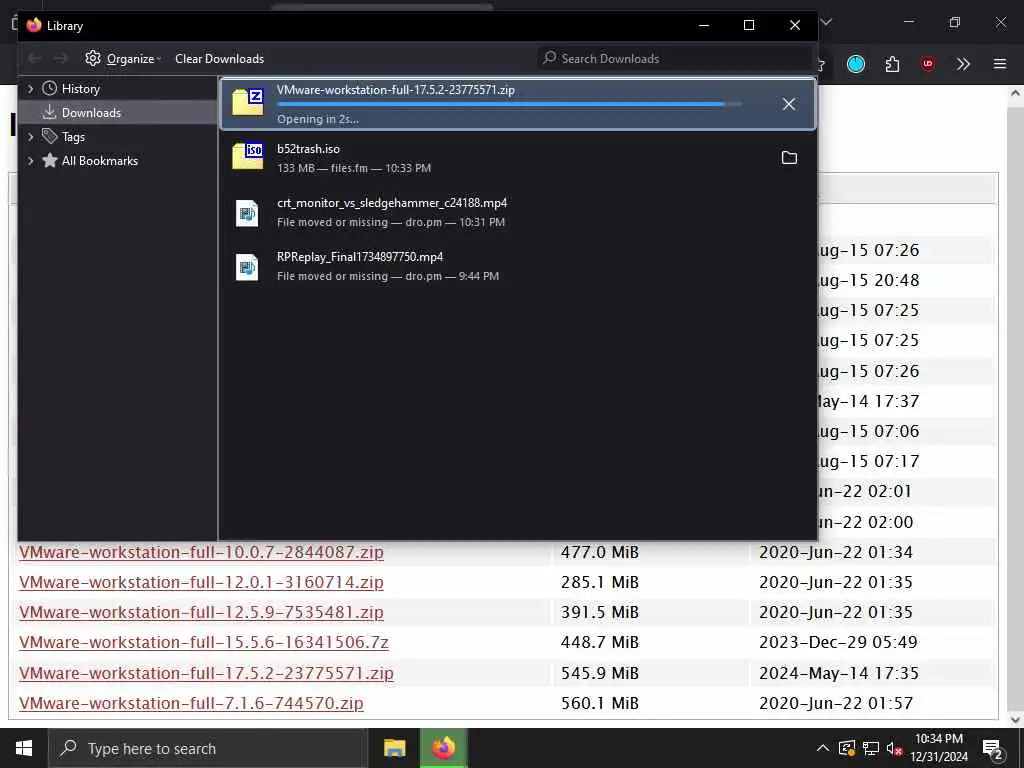
Task: Expand the Tags tree node
Action: click(30, 136)
